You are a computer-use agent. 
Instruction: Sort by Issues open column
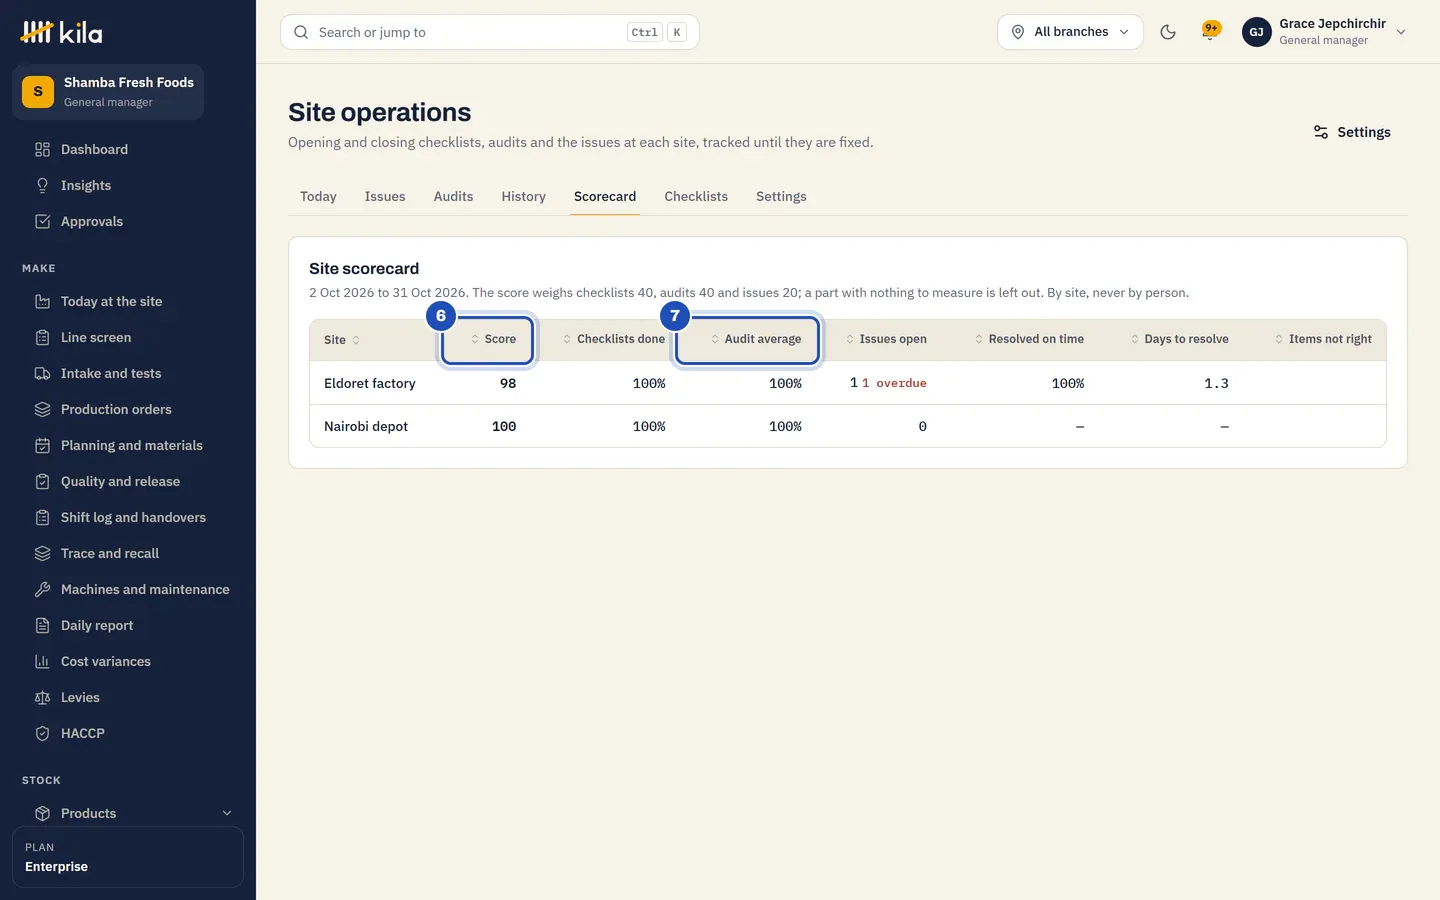point(886,339)
